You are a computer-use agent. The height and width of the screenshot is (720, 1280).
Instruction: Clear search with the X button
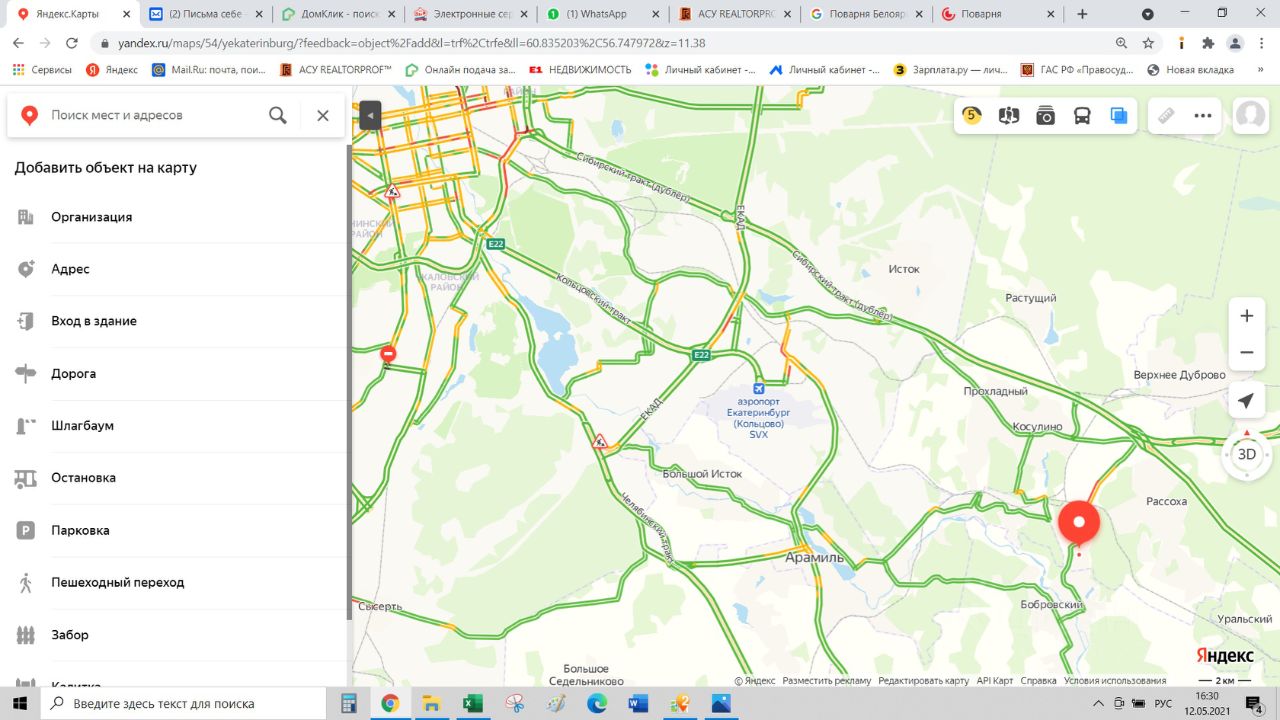(x=323, y=115)
